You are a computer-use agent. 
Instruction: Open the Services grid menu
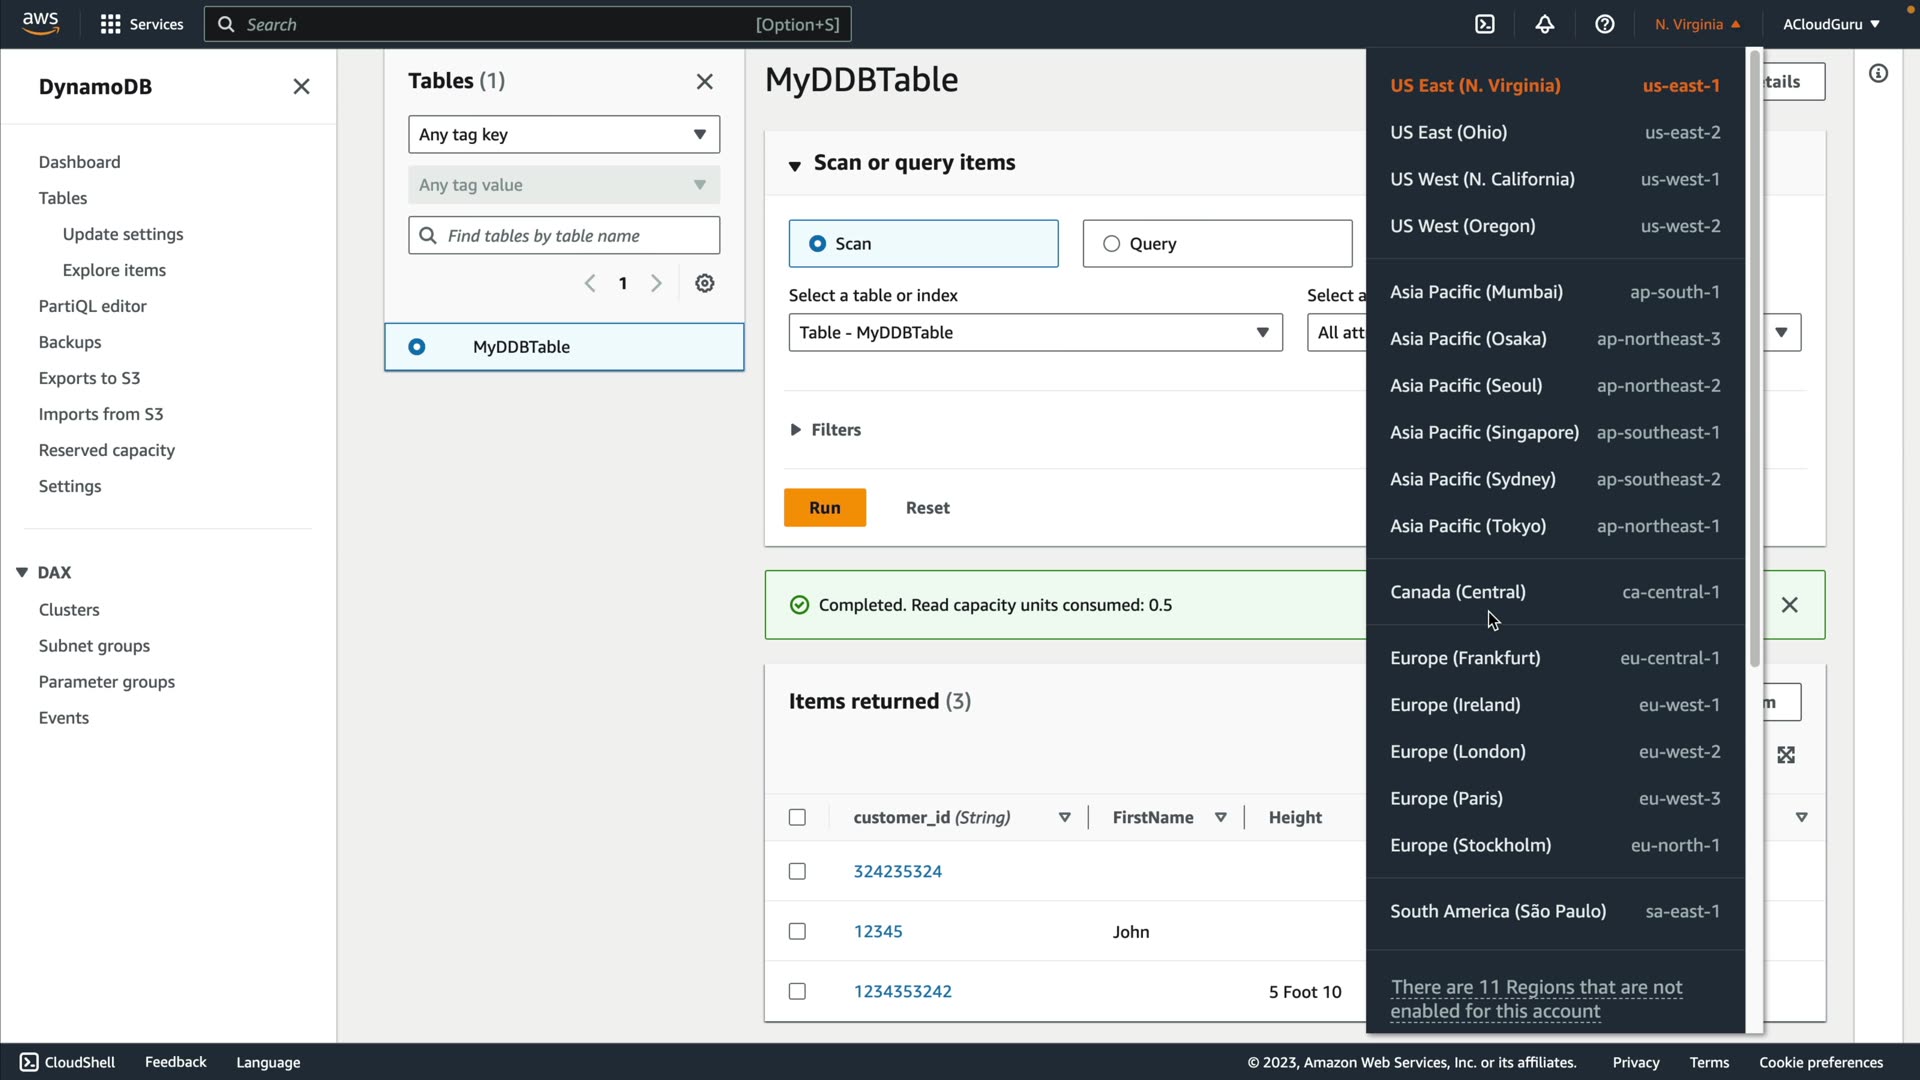[141, 24]
